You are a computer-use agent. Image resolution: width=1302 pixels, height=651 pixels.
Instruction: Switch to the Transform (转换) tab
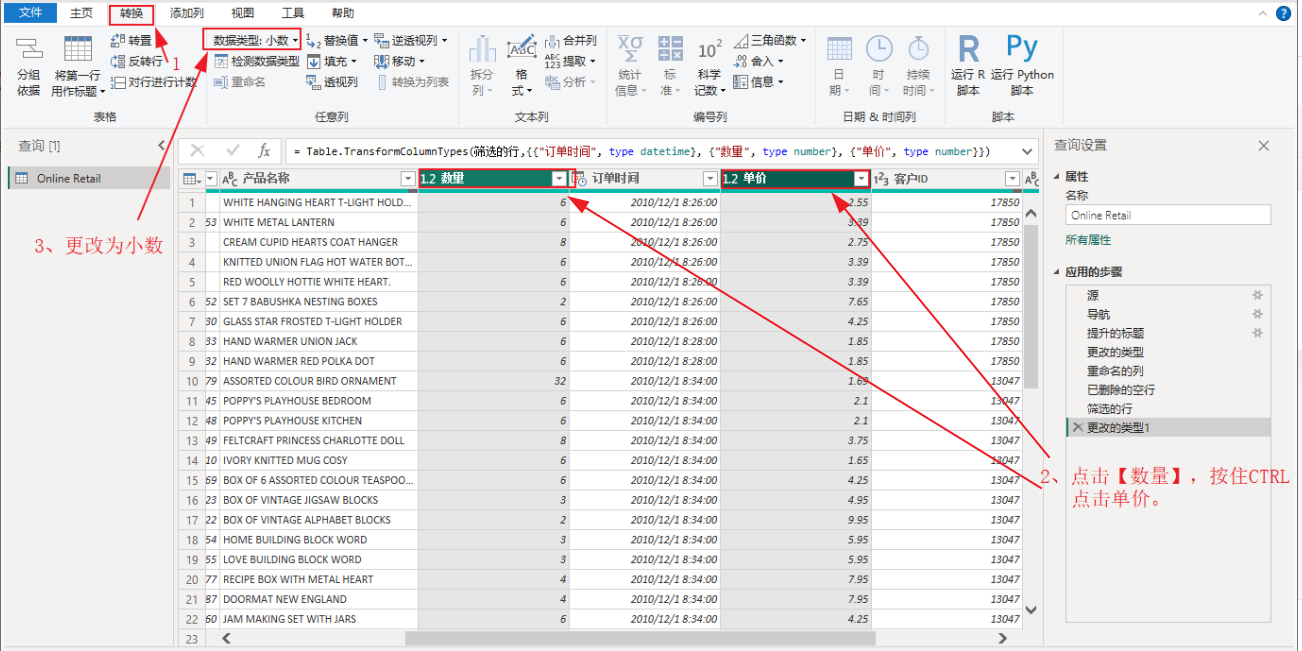[131, 14]
